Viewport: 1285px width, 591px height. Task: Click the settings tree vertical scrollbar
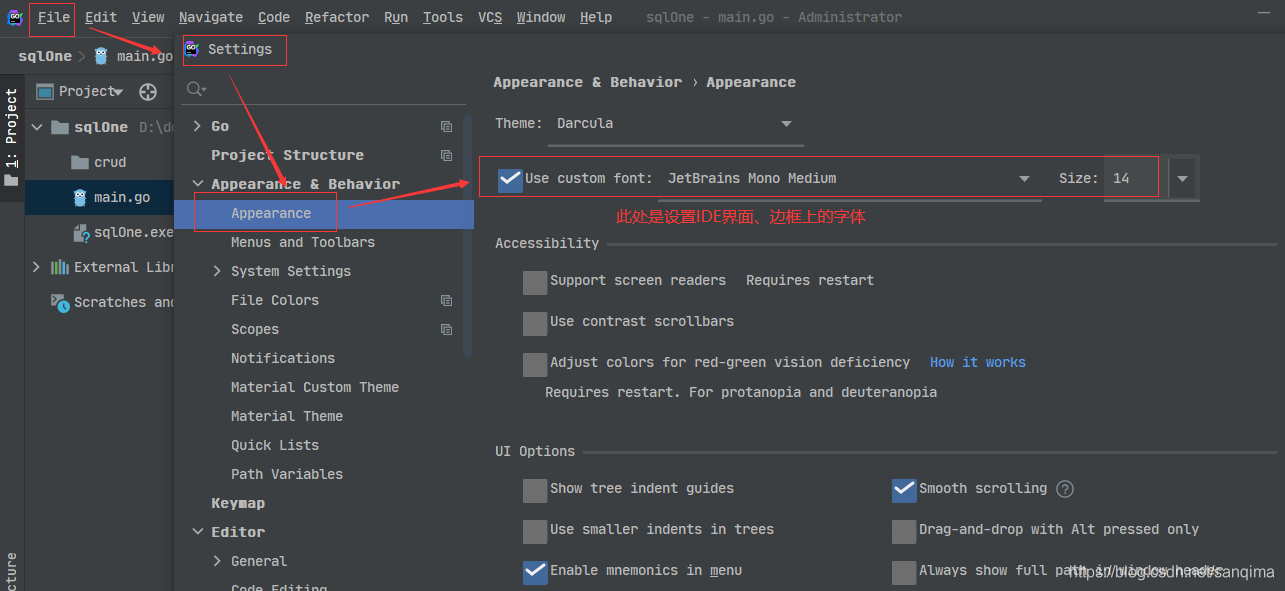(468, 236)
